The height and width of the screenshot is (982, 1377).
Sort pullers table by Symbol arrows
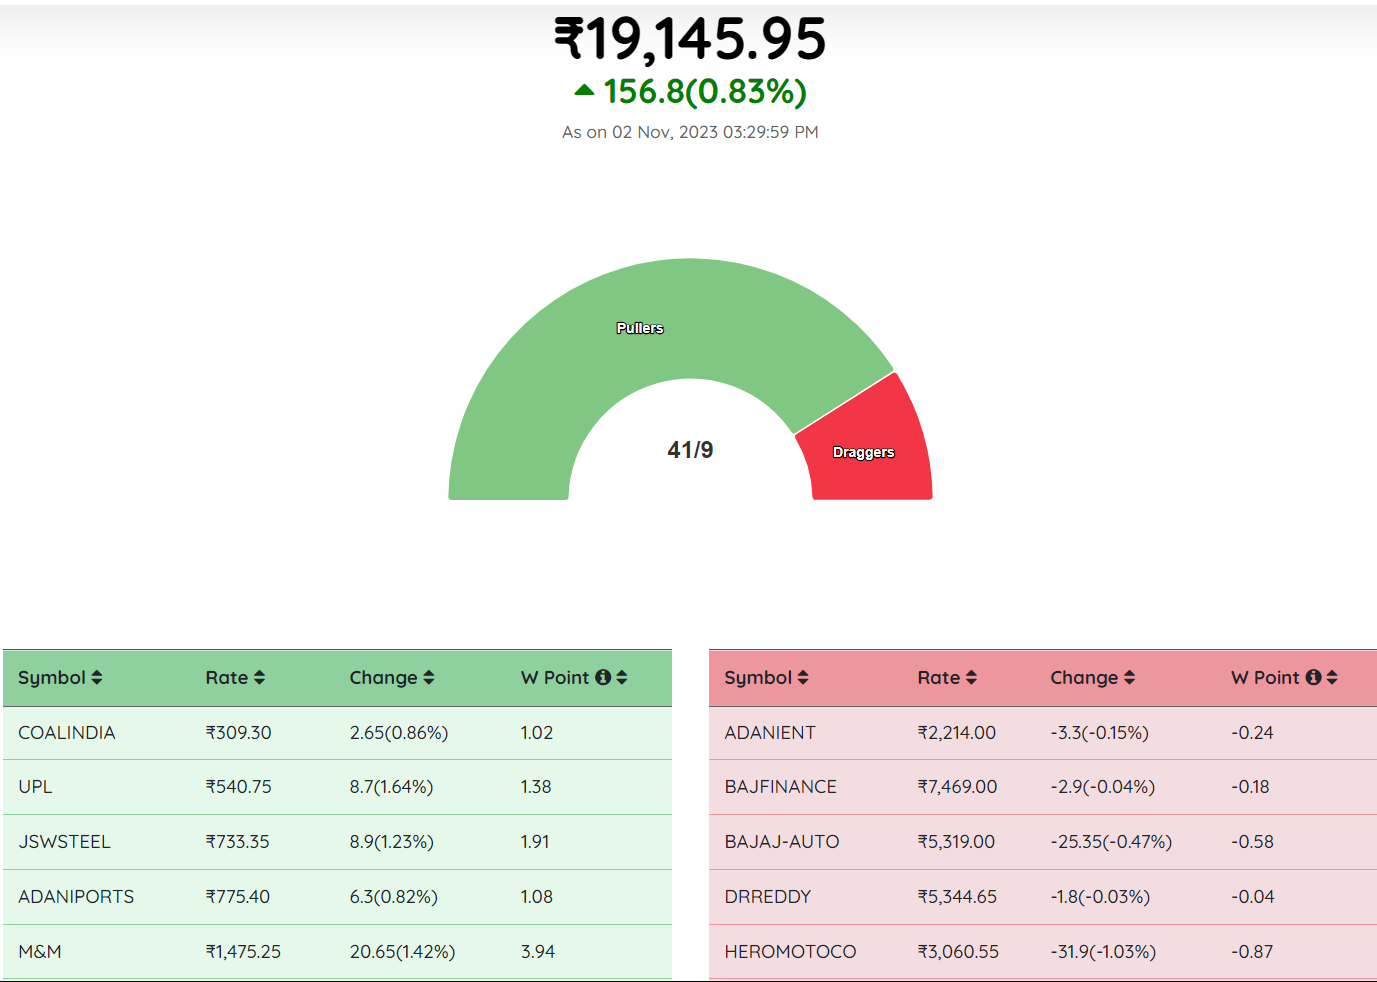[x=97, y=678]
